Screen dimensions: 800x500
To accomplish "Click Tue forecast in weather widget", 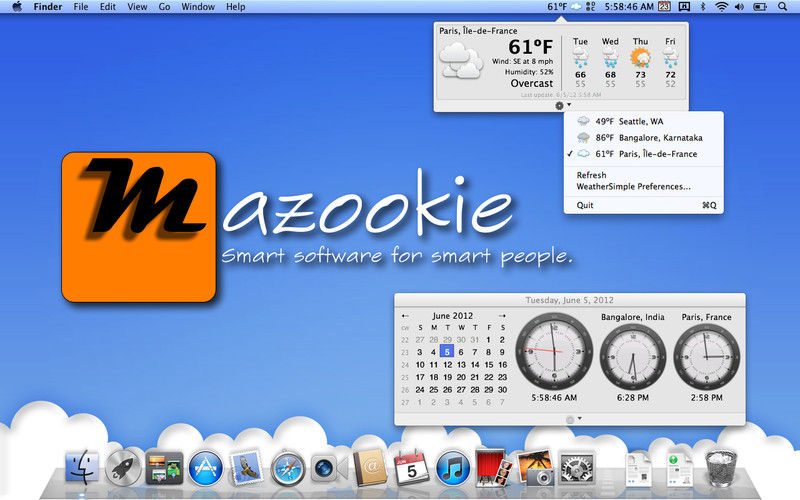I will click(x=580, y=62).
